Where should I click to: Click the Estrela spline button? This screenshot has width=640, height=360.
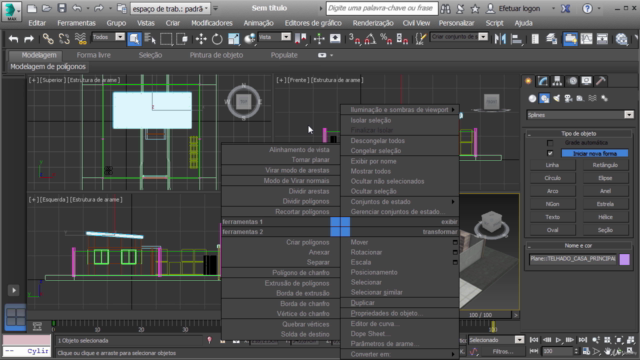click(605, 204)
